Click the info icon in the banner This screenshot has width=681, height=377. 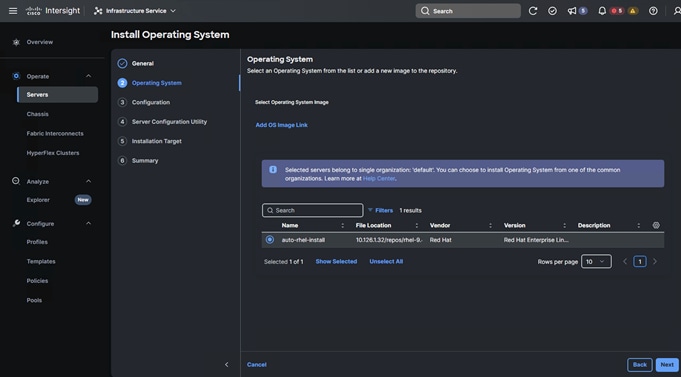coord(273,169)
